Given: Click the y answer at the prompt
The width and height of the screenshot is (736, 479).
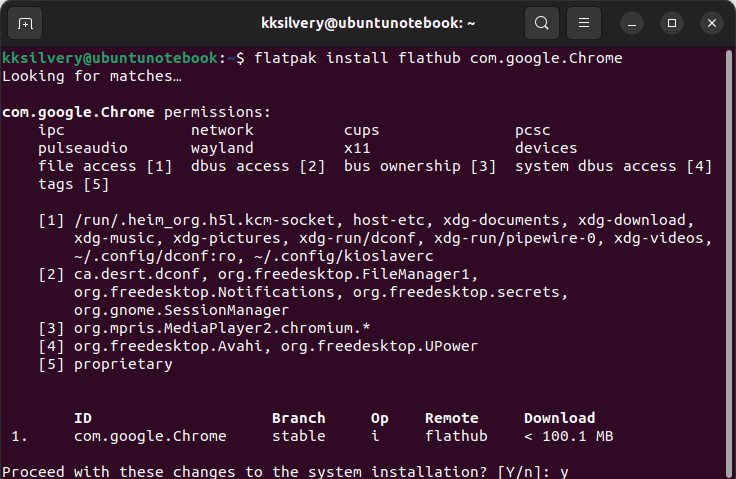Looking at the screenshot, I should pos(566,471).
